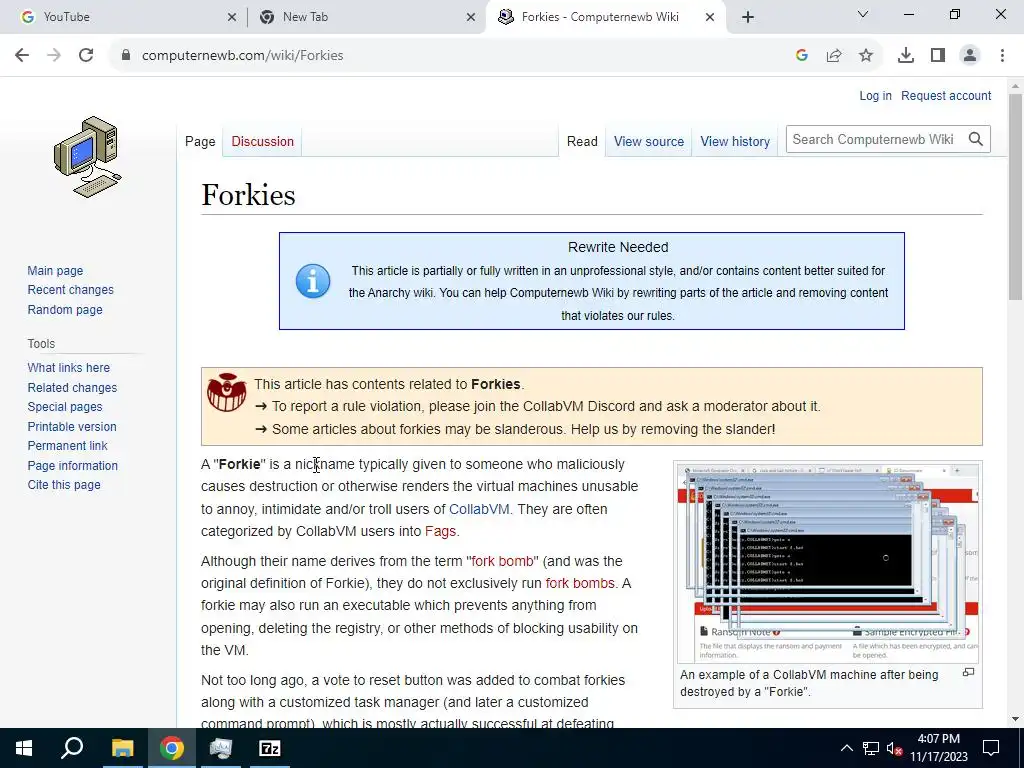
Task: Toggle the Chrome side panel icon
Action: pos(938,56)
